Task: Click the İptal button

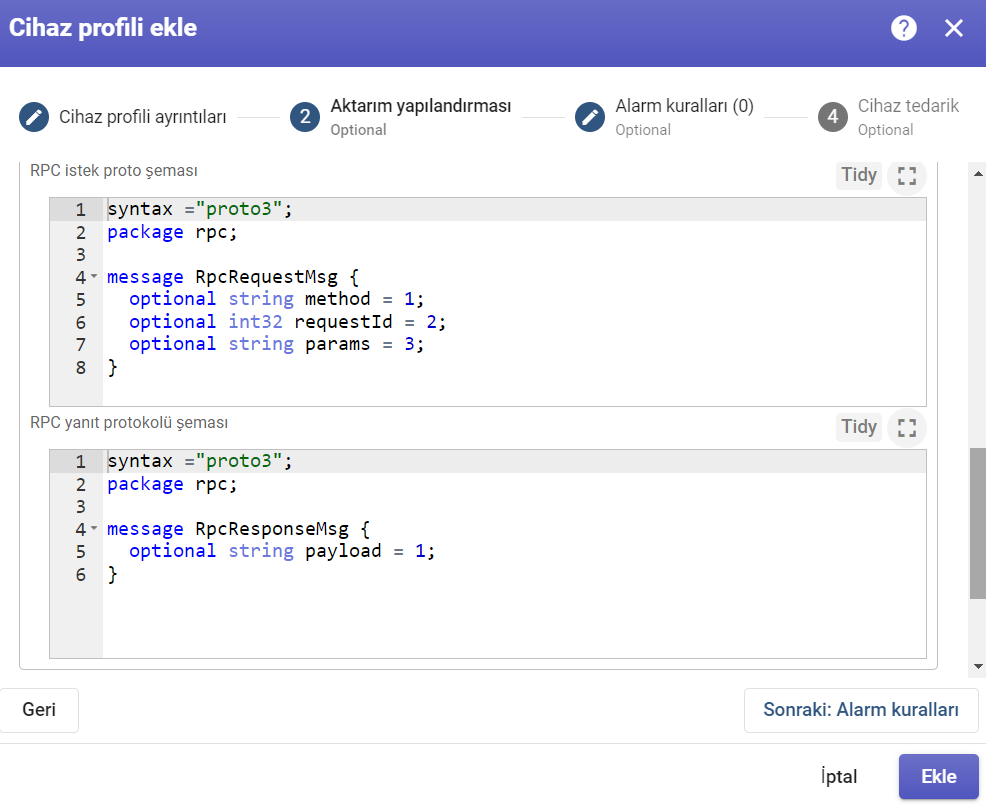Action: tap(839, 776)
